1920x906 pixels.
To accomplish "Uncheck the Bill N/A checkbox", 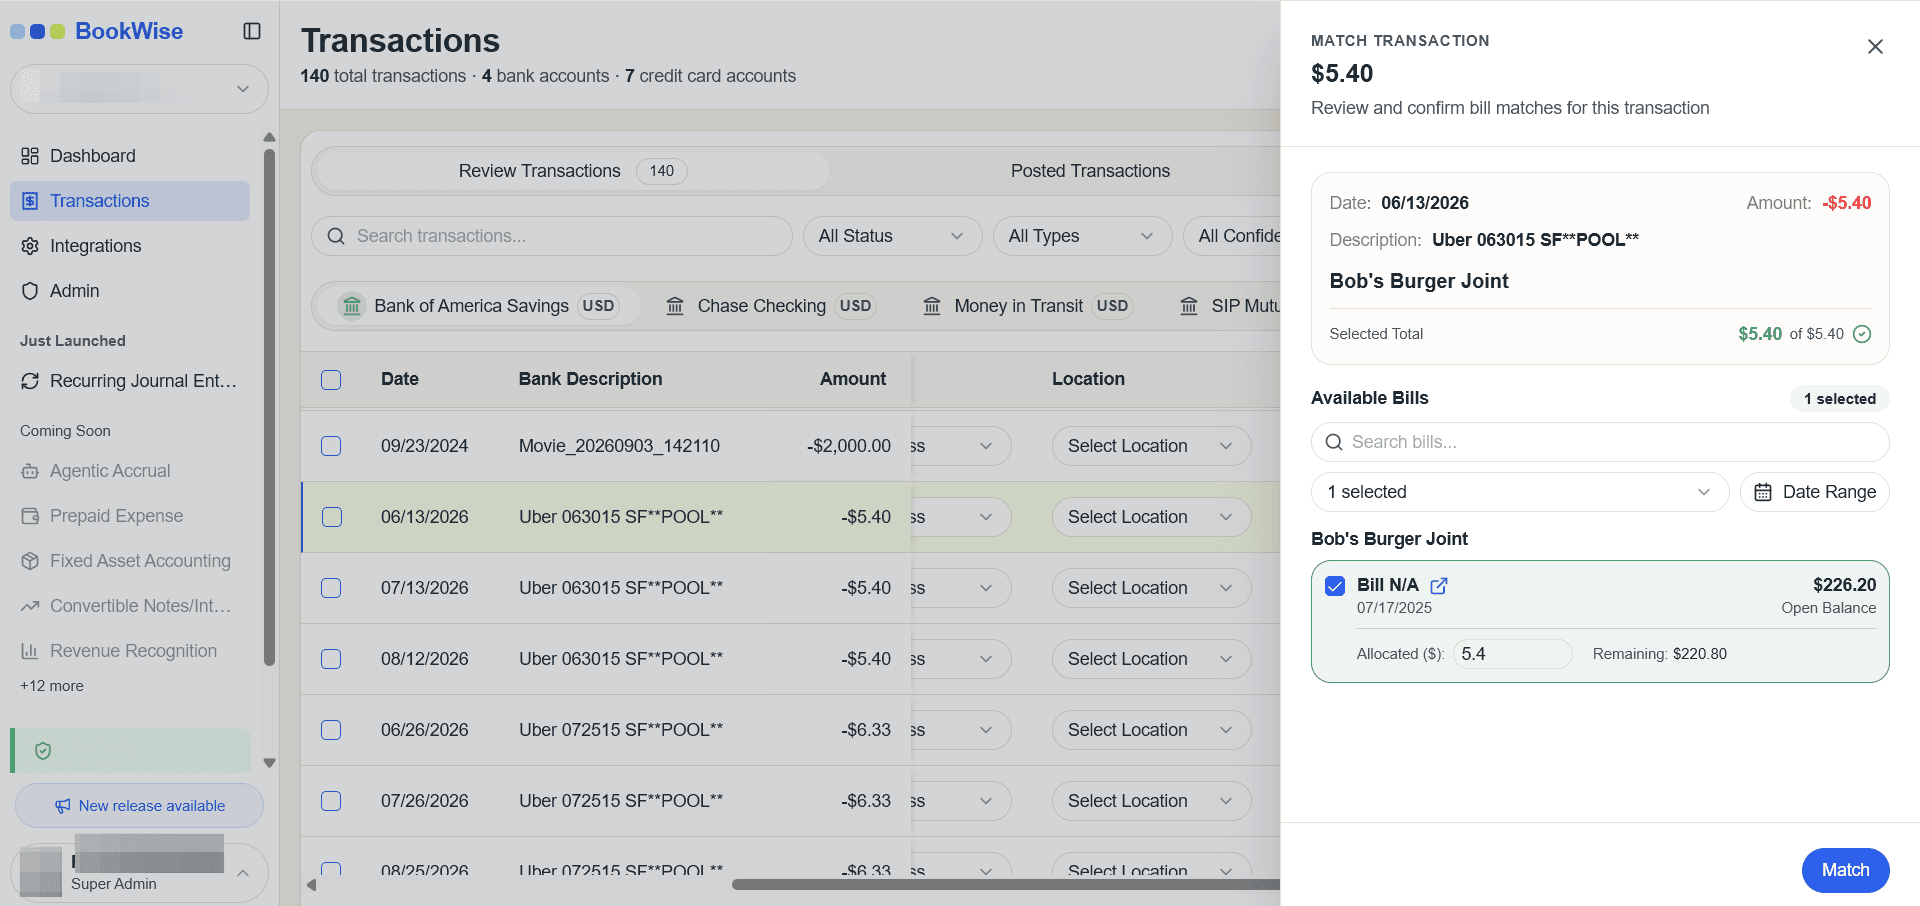I will click(x=1335, y=586).
